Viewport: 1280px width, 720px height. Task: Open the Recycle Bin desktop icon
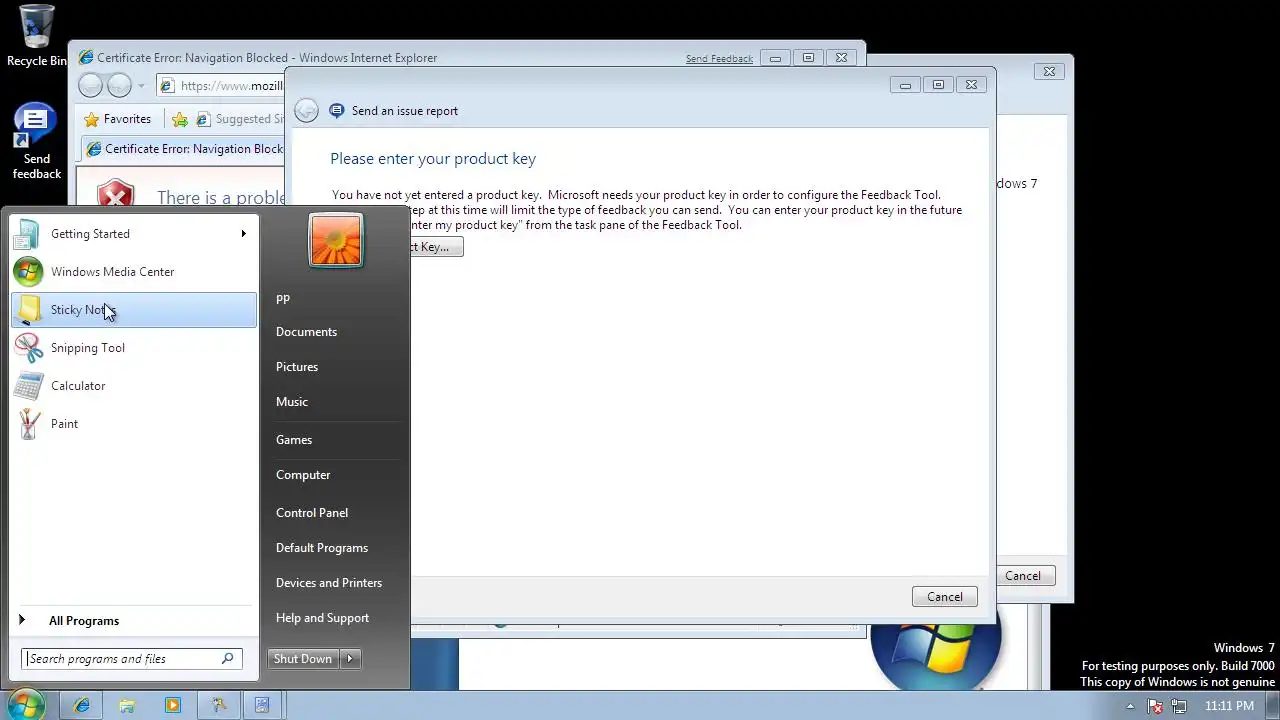[36, 35]
